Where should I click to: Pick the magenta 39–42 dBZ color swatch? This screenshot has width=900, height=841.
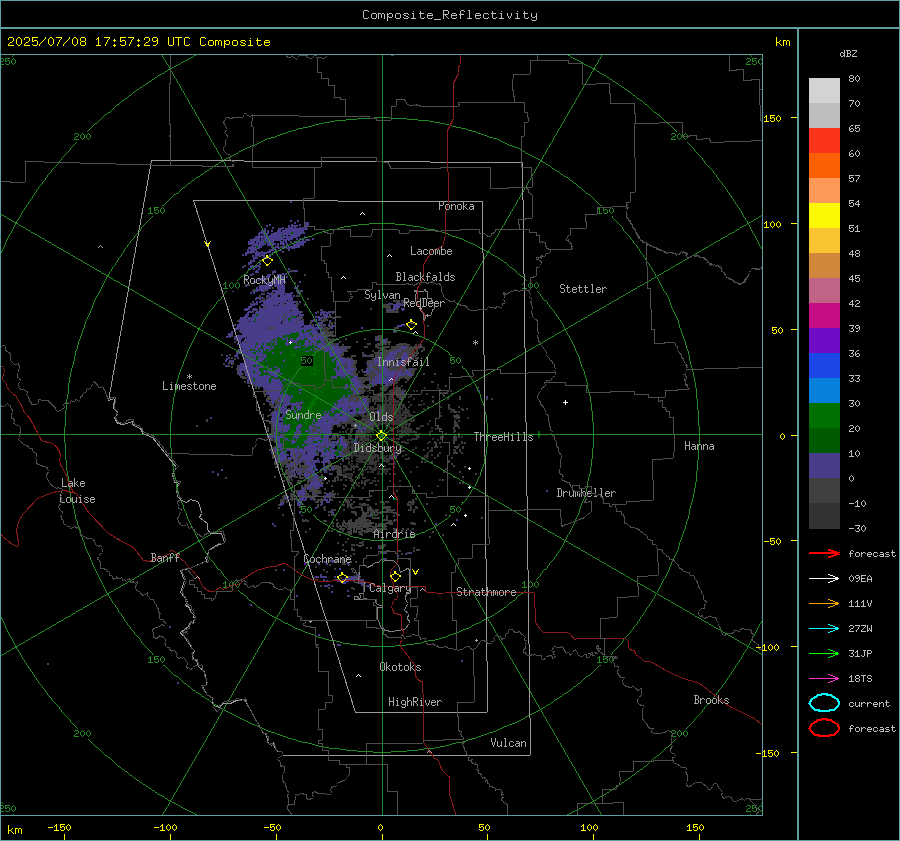pyautogui.click(x=824, y=316)
